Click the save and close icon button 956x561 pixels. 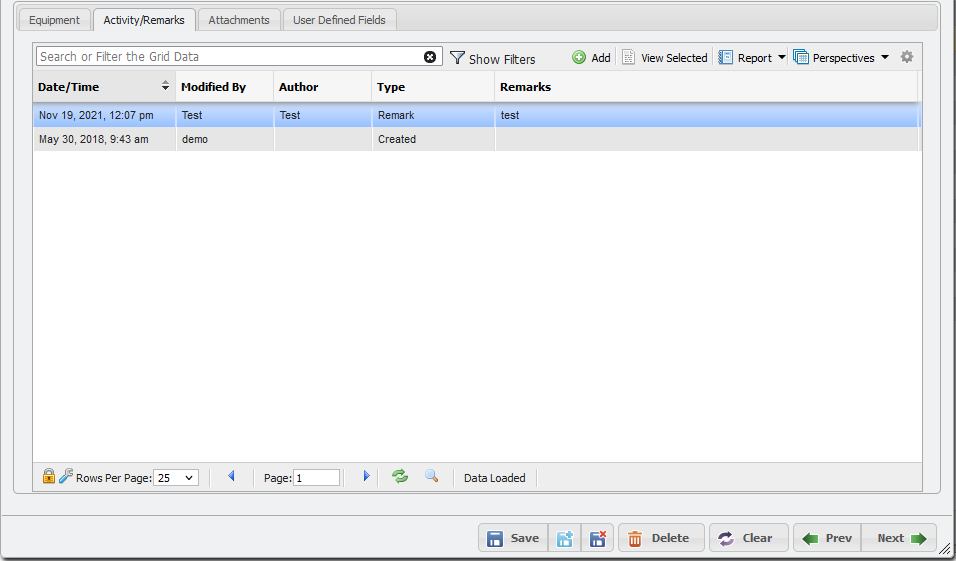click(x=597, y=538)
